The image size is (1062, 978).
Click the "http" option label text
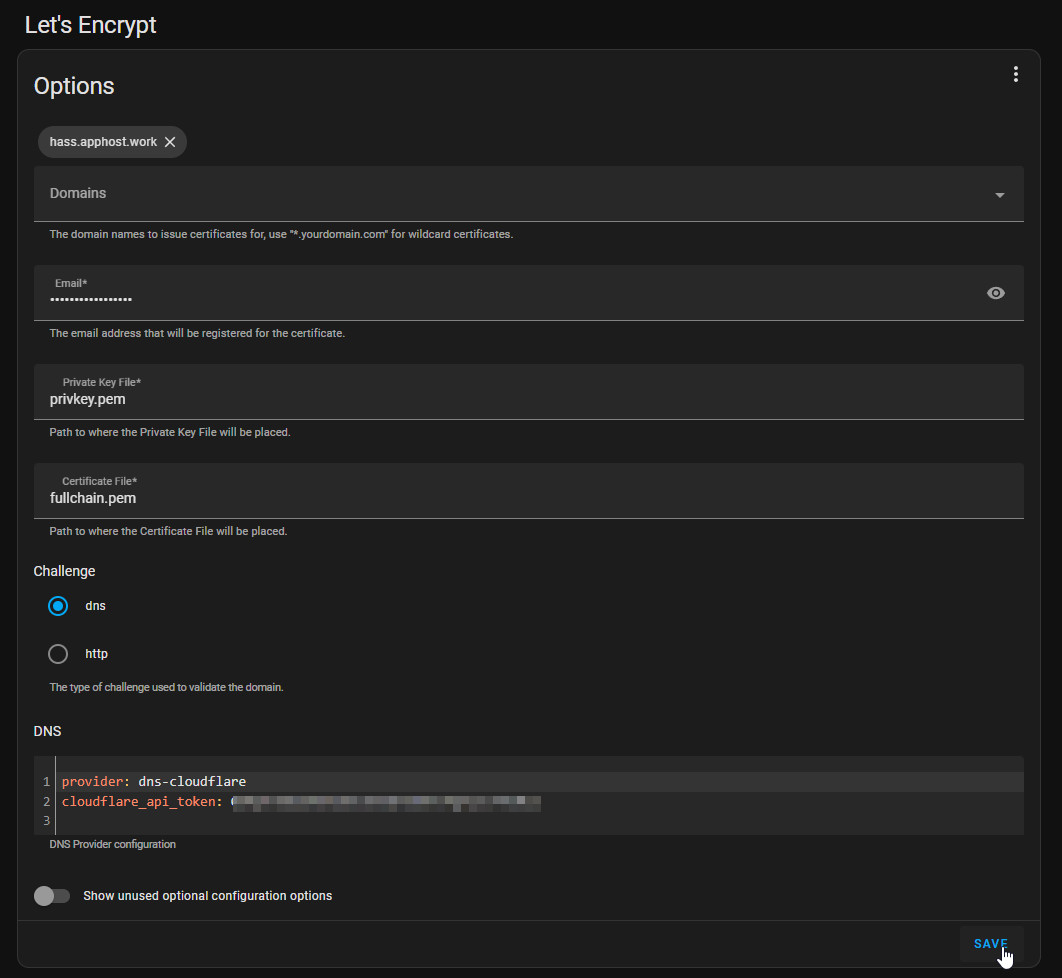pos(96,654)
